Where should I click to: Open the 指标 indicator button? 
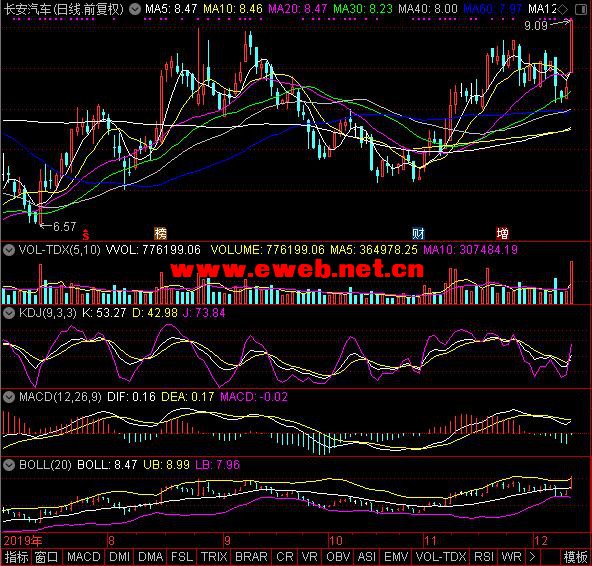[x=16, y=557]
